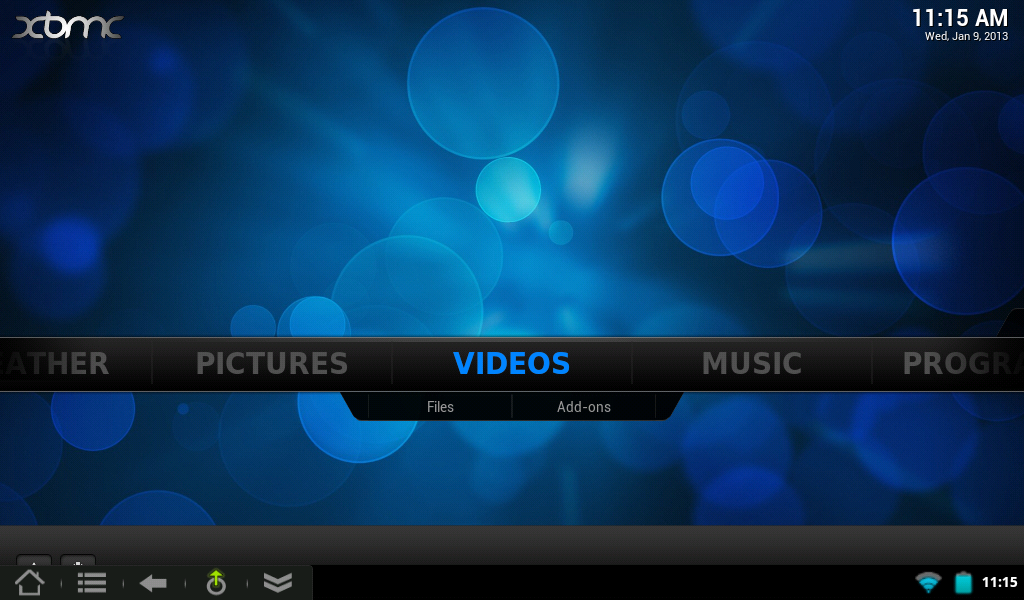Click the first partially hidden bottom button
Image resolution: width=1024 pixels, height=600 pixels.
(x=34, y=561)
